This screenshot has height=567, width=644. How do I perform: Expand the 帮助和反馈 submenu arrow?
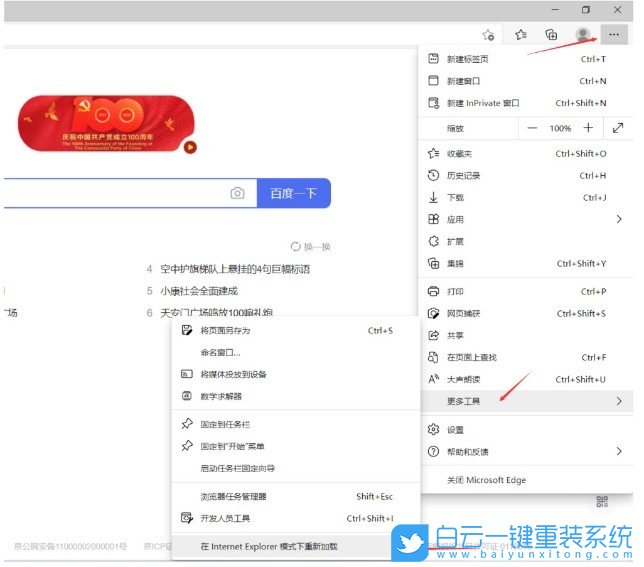[x=619, y=452]
